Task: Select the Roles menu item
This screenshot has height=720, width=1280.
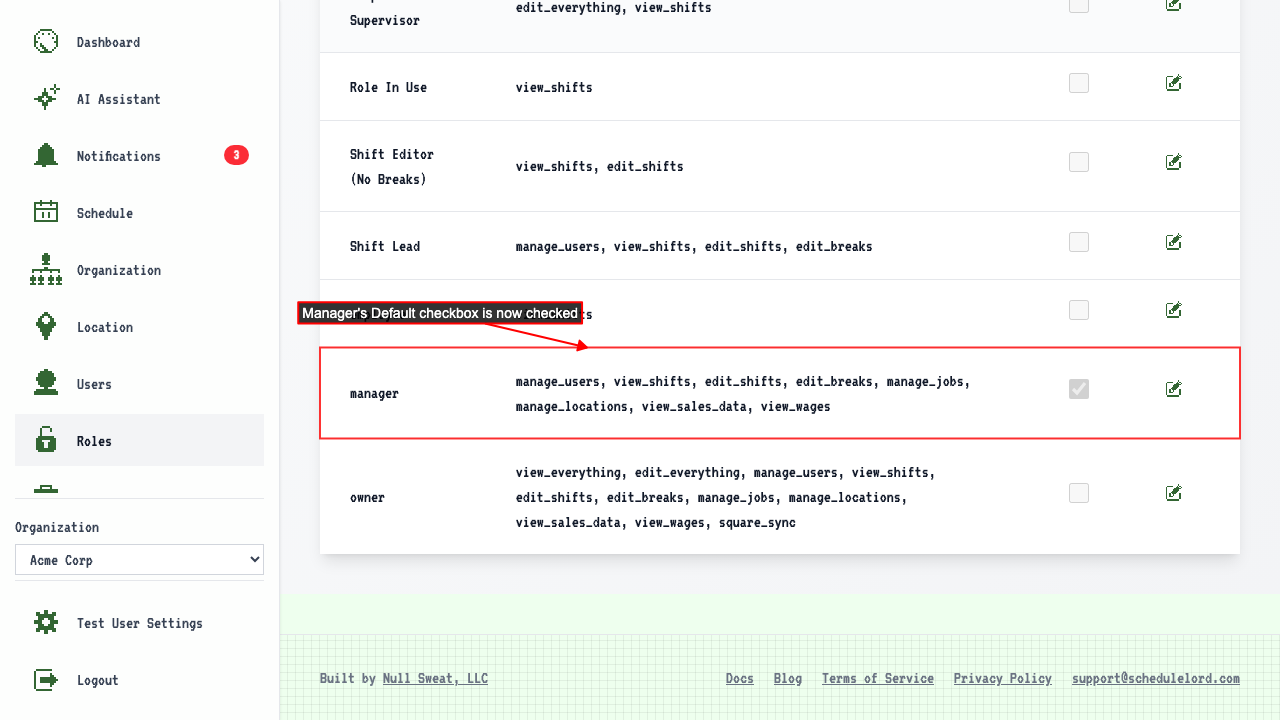Action: [x=139, y=441]
